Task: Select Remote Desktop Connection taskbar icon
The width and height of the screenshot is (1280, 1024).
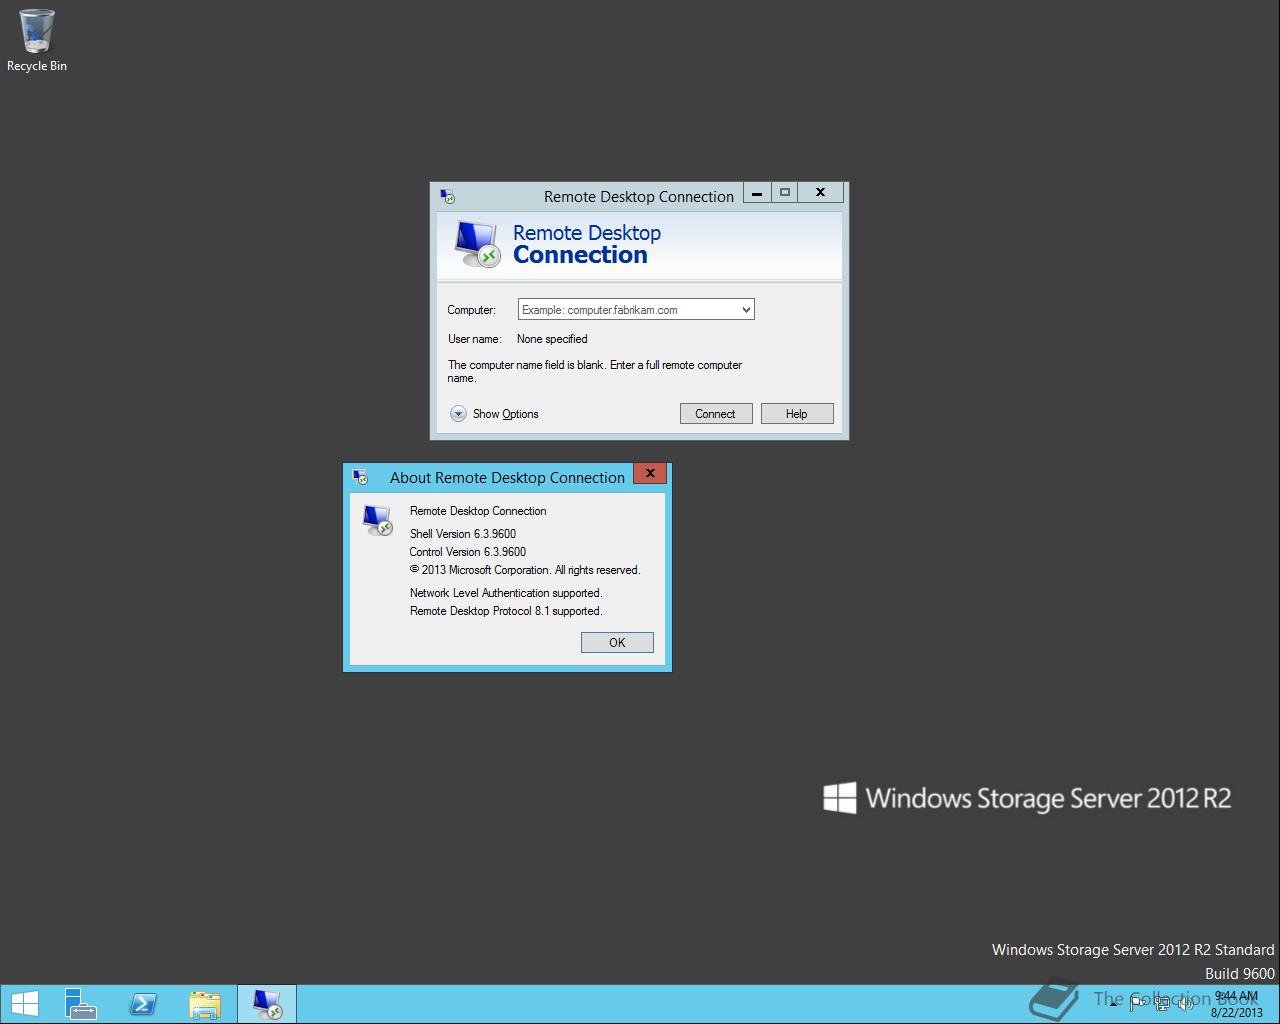Action: click(x=267, y=1004)
